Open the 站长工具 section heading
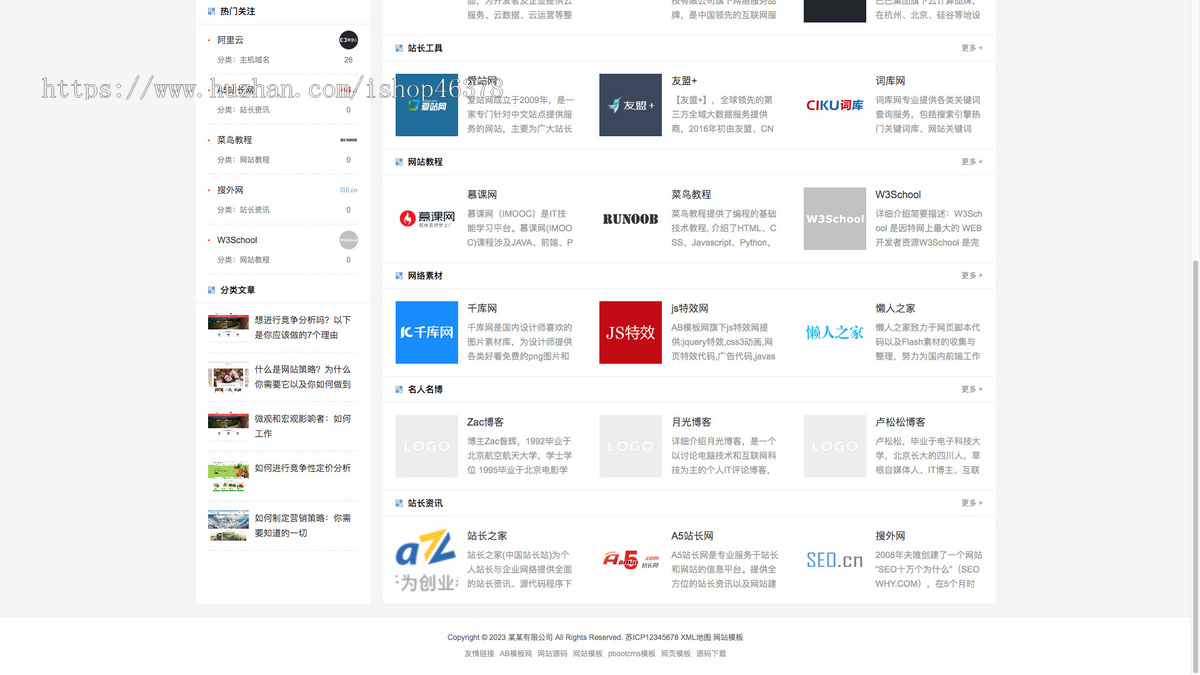Image resolution: width=1200 pixels, height=675 pixels. [425, 48]
